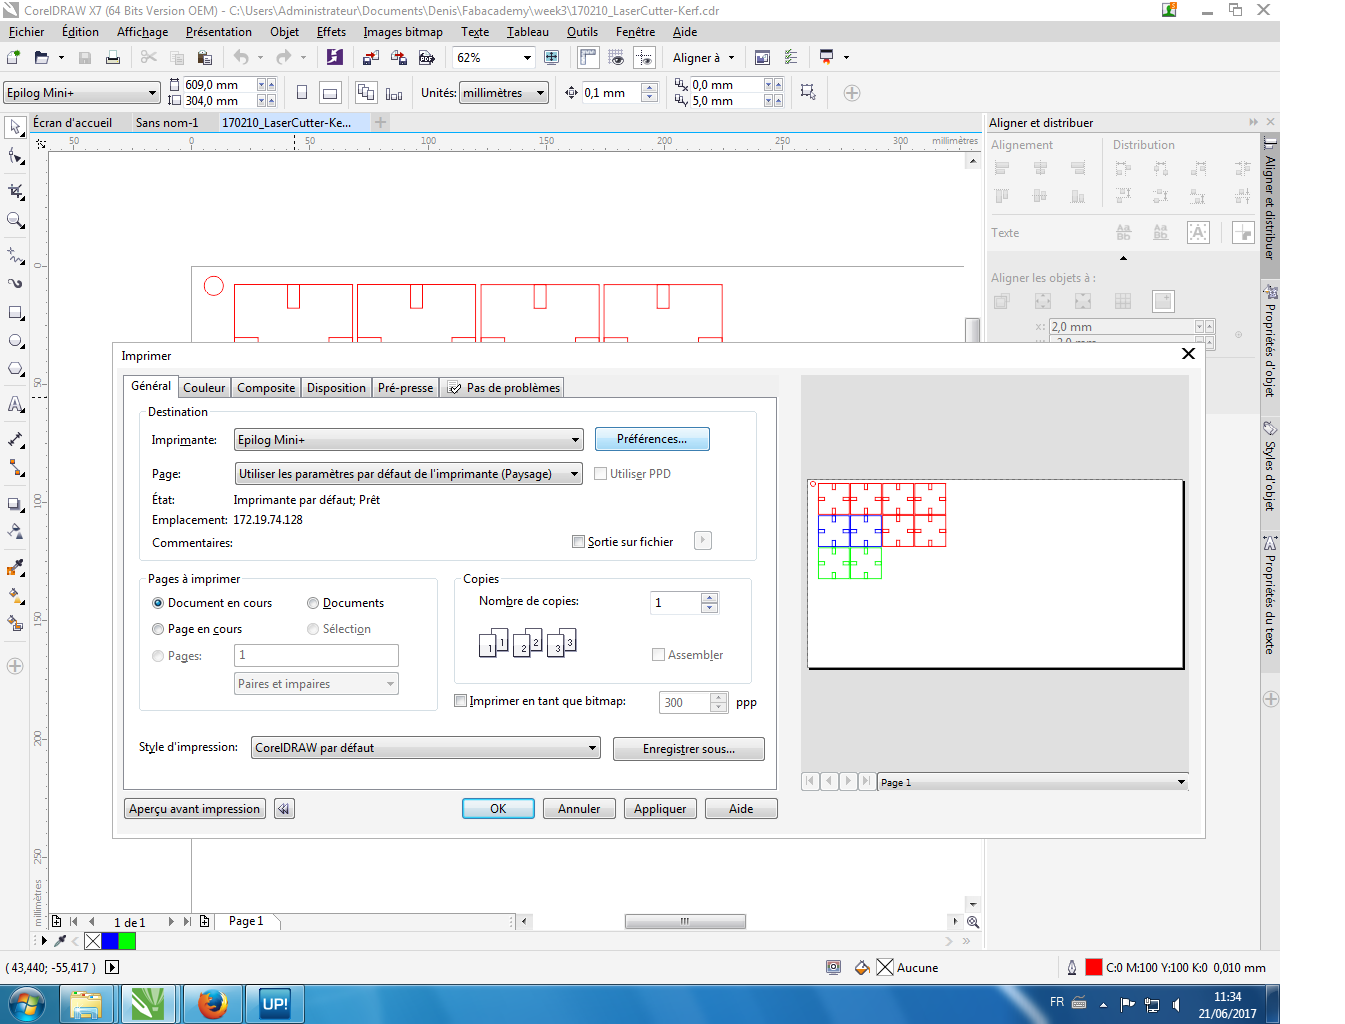Pick the Rectangle tool
1345x1024 pixels.
pos(15,313)
